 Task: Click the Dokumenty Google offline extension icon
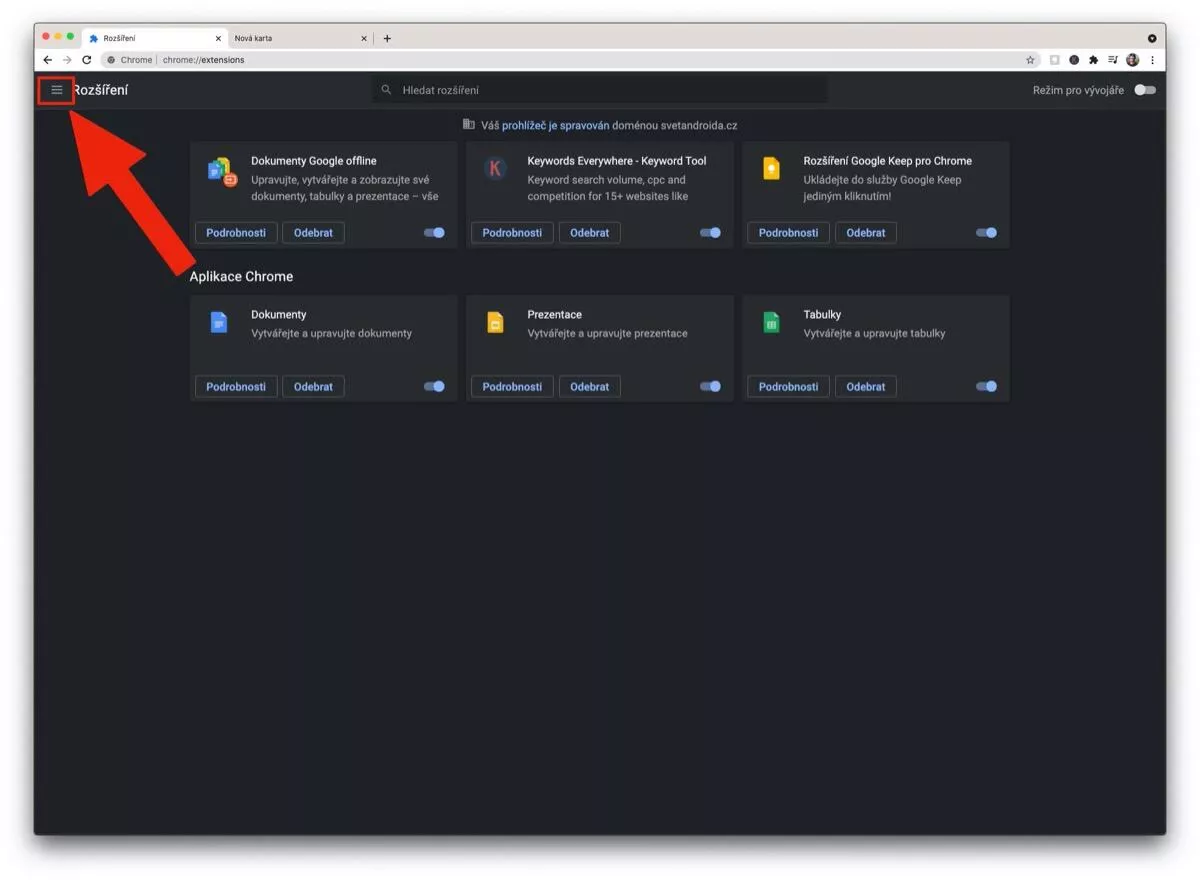221,171
